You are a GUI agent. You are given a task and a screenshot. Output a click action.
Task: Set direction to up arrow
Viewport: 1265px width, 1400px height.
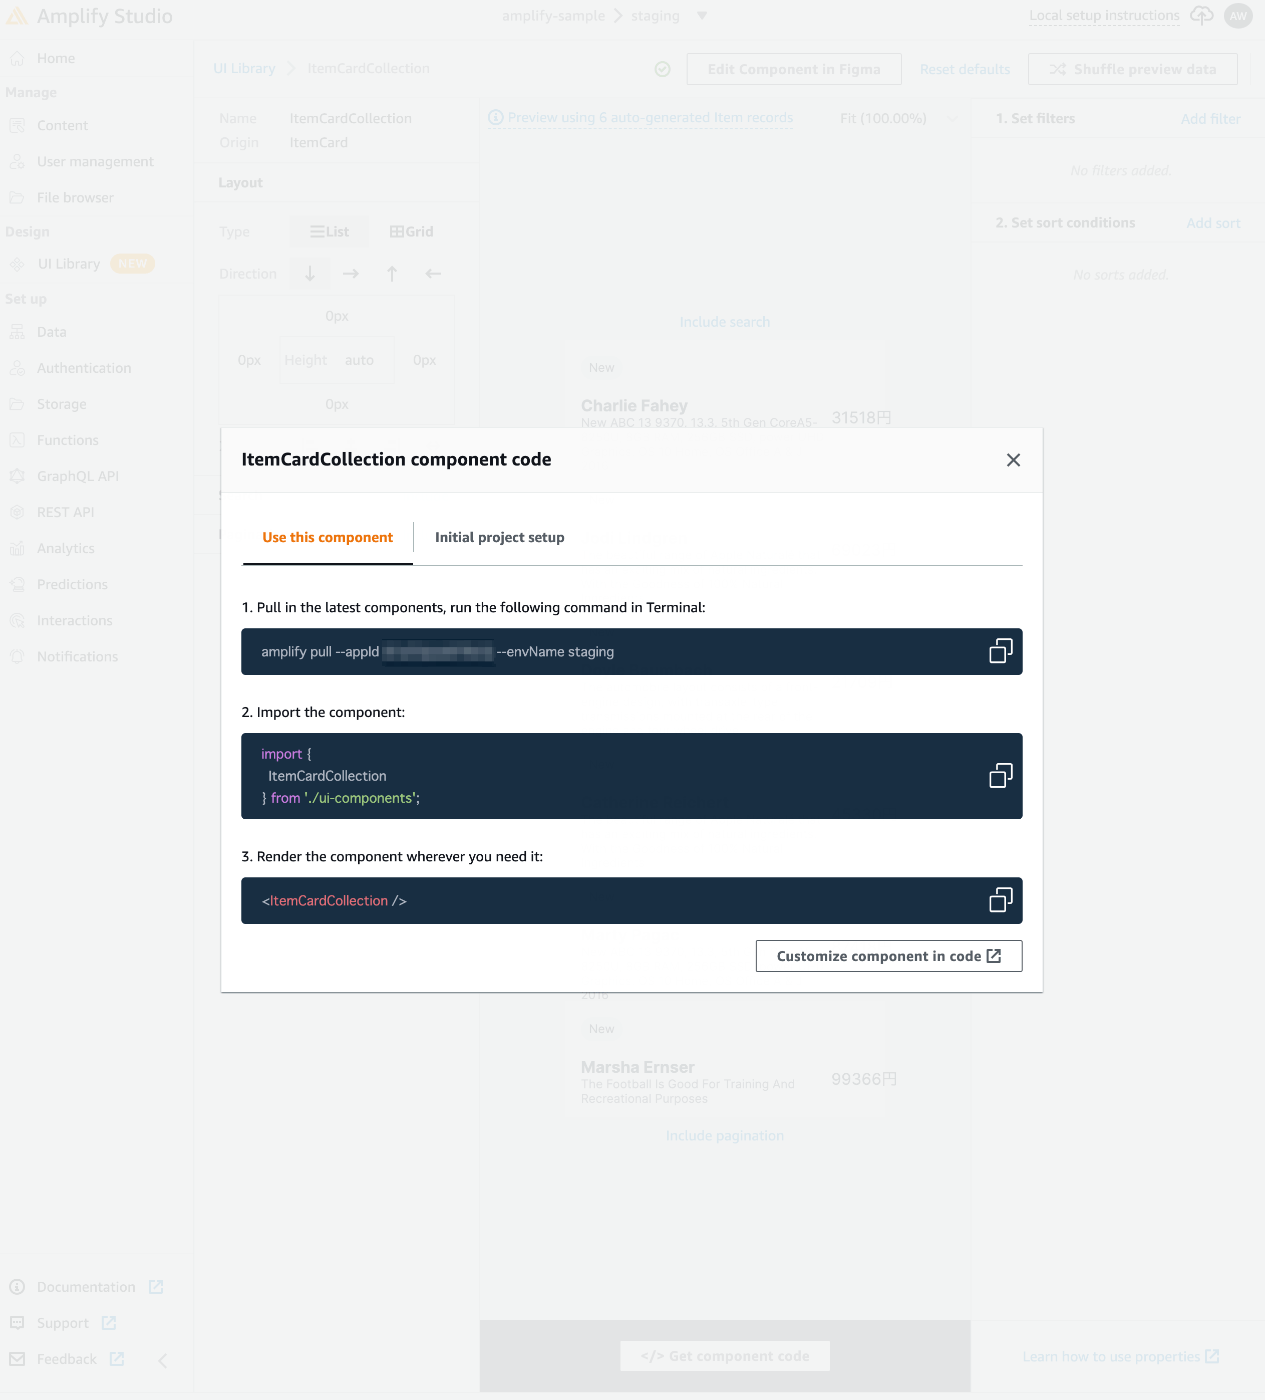pos(392,273)
